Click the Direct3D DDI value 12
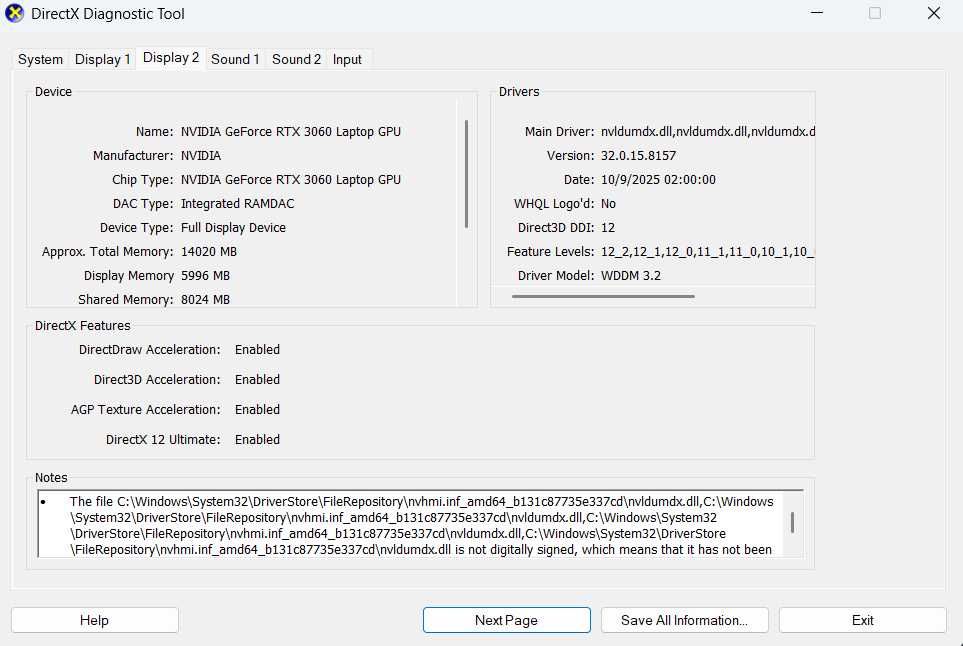This screenshot has height=646, width=963. click(607, 227)
